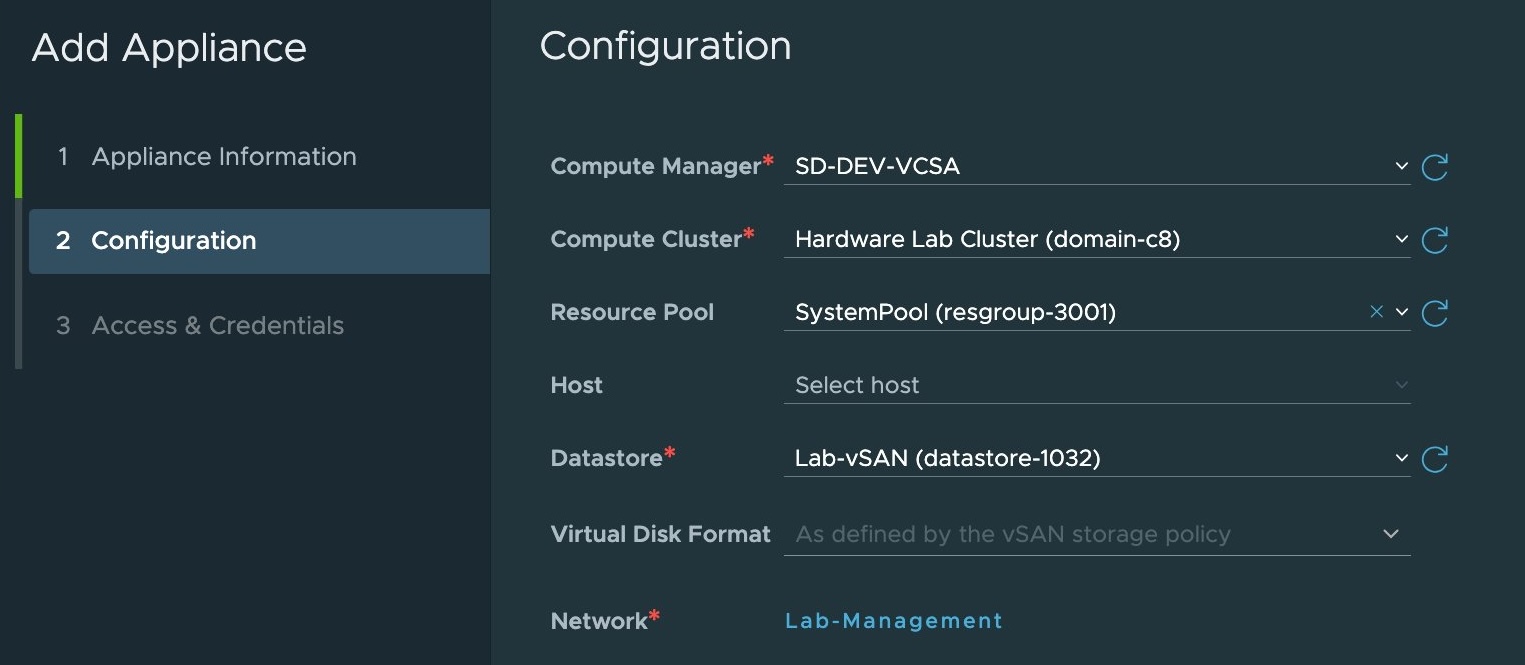Viewport: 1525px width, 665px height.
Task: Refresh the Compute Manager list
Action: click(x=1434, y=167)
